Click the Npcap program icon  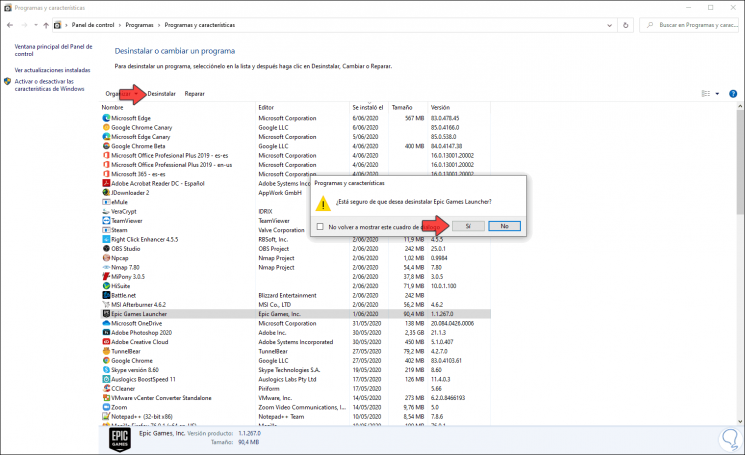click(x=106, y=258)
